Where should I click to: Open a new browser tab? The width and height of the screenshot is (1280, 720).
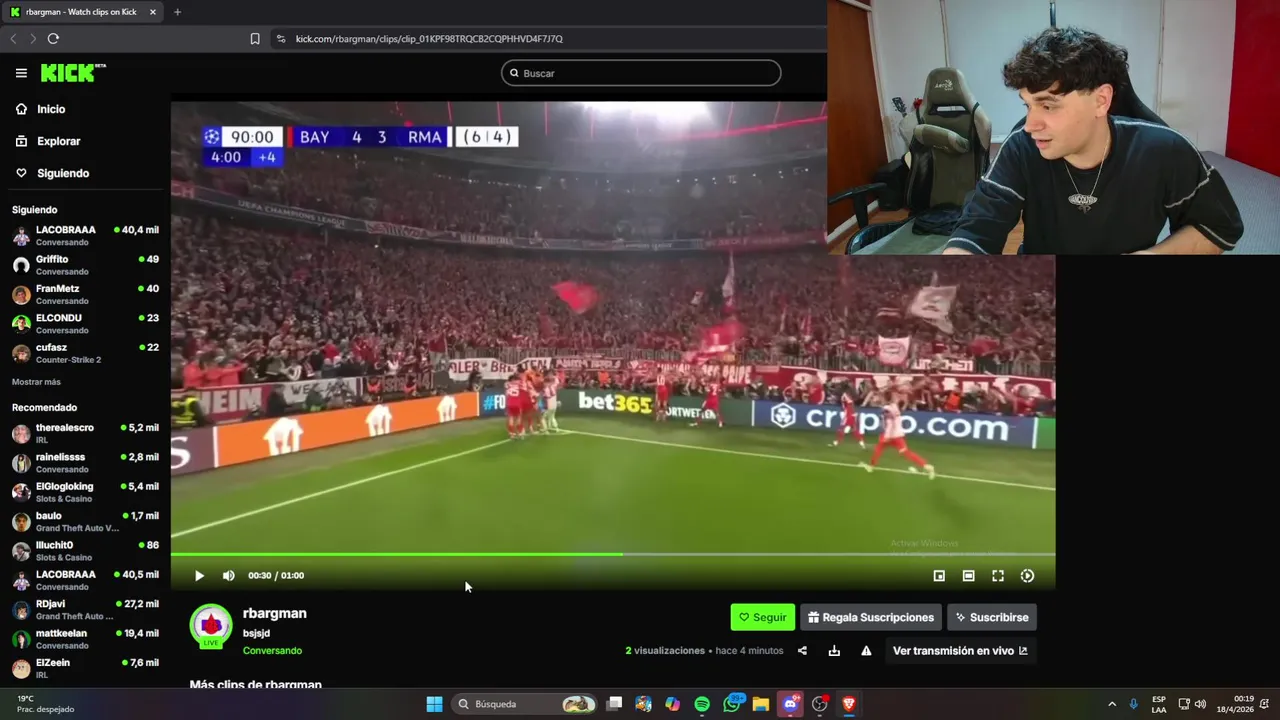tap(177, 12)
